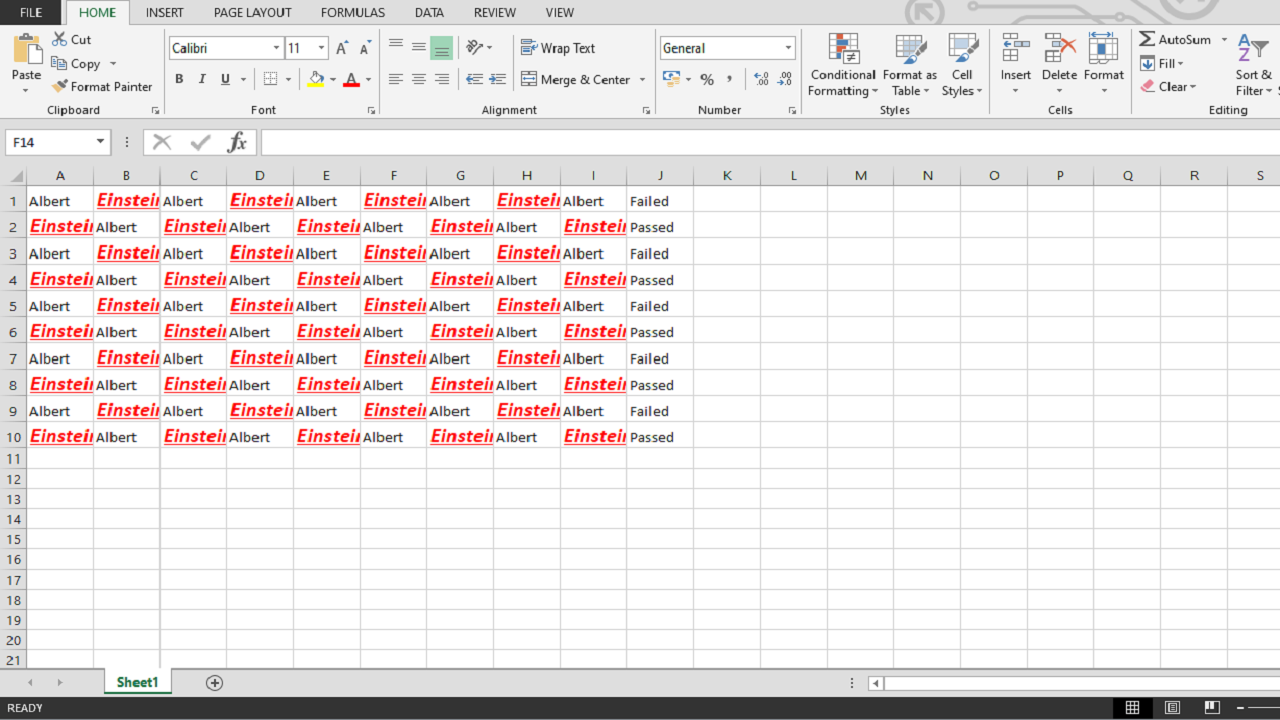
Task: Align text to the top of cell
Action: pos(396,47)
